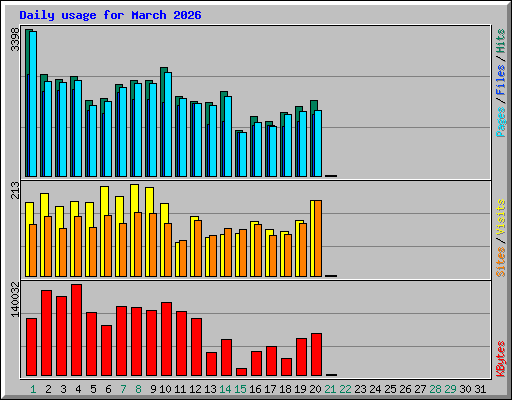Viewport: 512px width, 400px height.
Task: Click green day label 29 on the x-axis
Action: pos(450,389)
